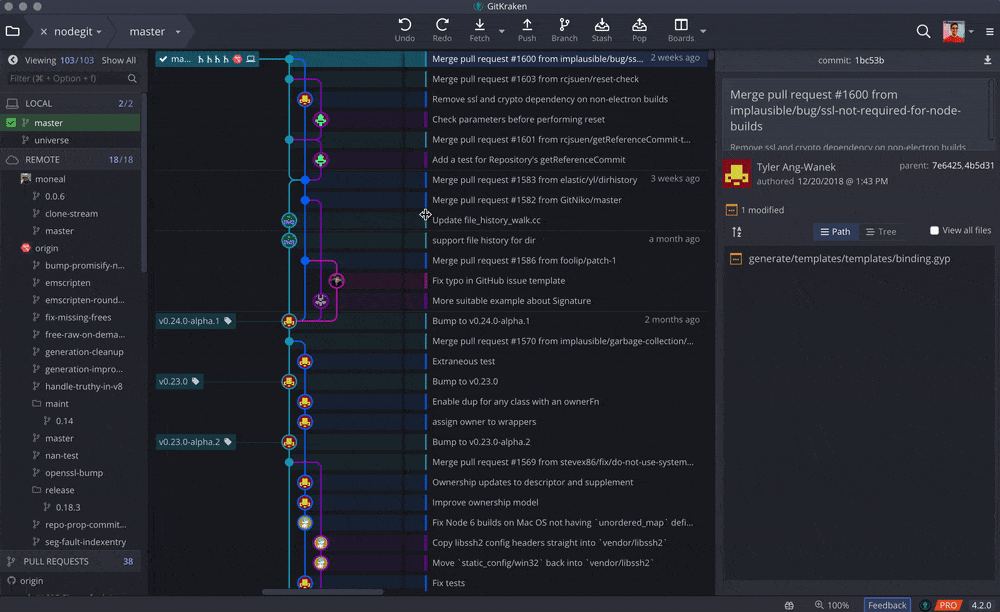Open the master branch dropdown in the toolbar

[178, 32]
